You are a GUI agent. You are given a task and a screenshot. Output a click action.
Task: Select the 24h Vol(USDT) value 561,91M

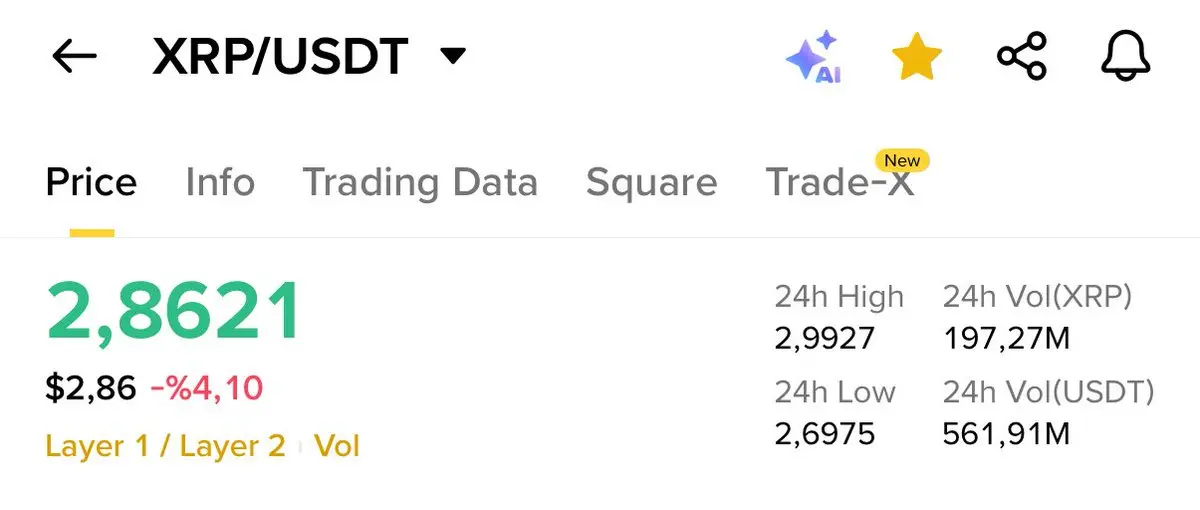(x=1006, y=433)
